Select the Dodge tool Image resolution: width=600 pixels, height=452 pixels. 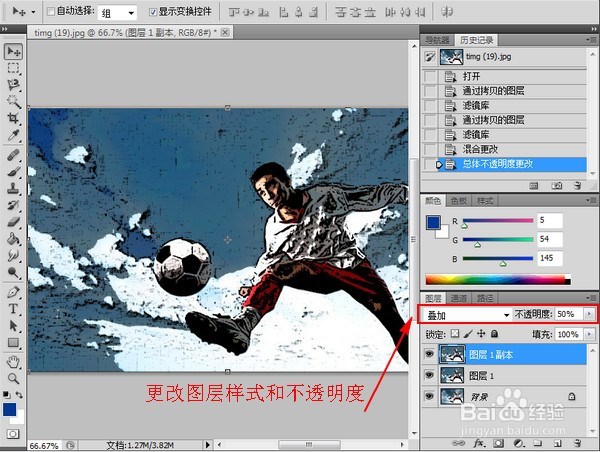click(13, 272)
